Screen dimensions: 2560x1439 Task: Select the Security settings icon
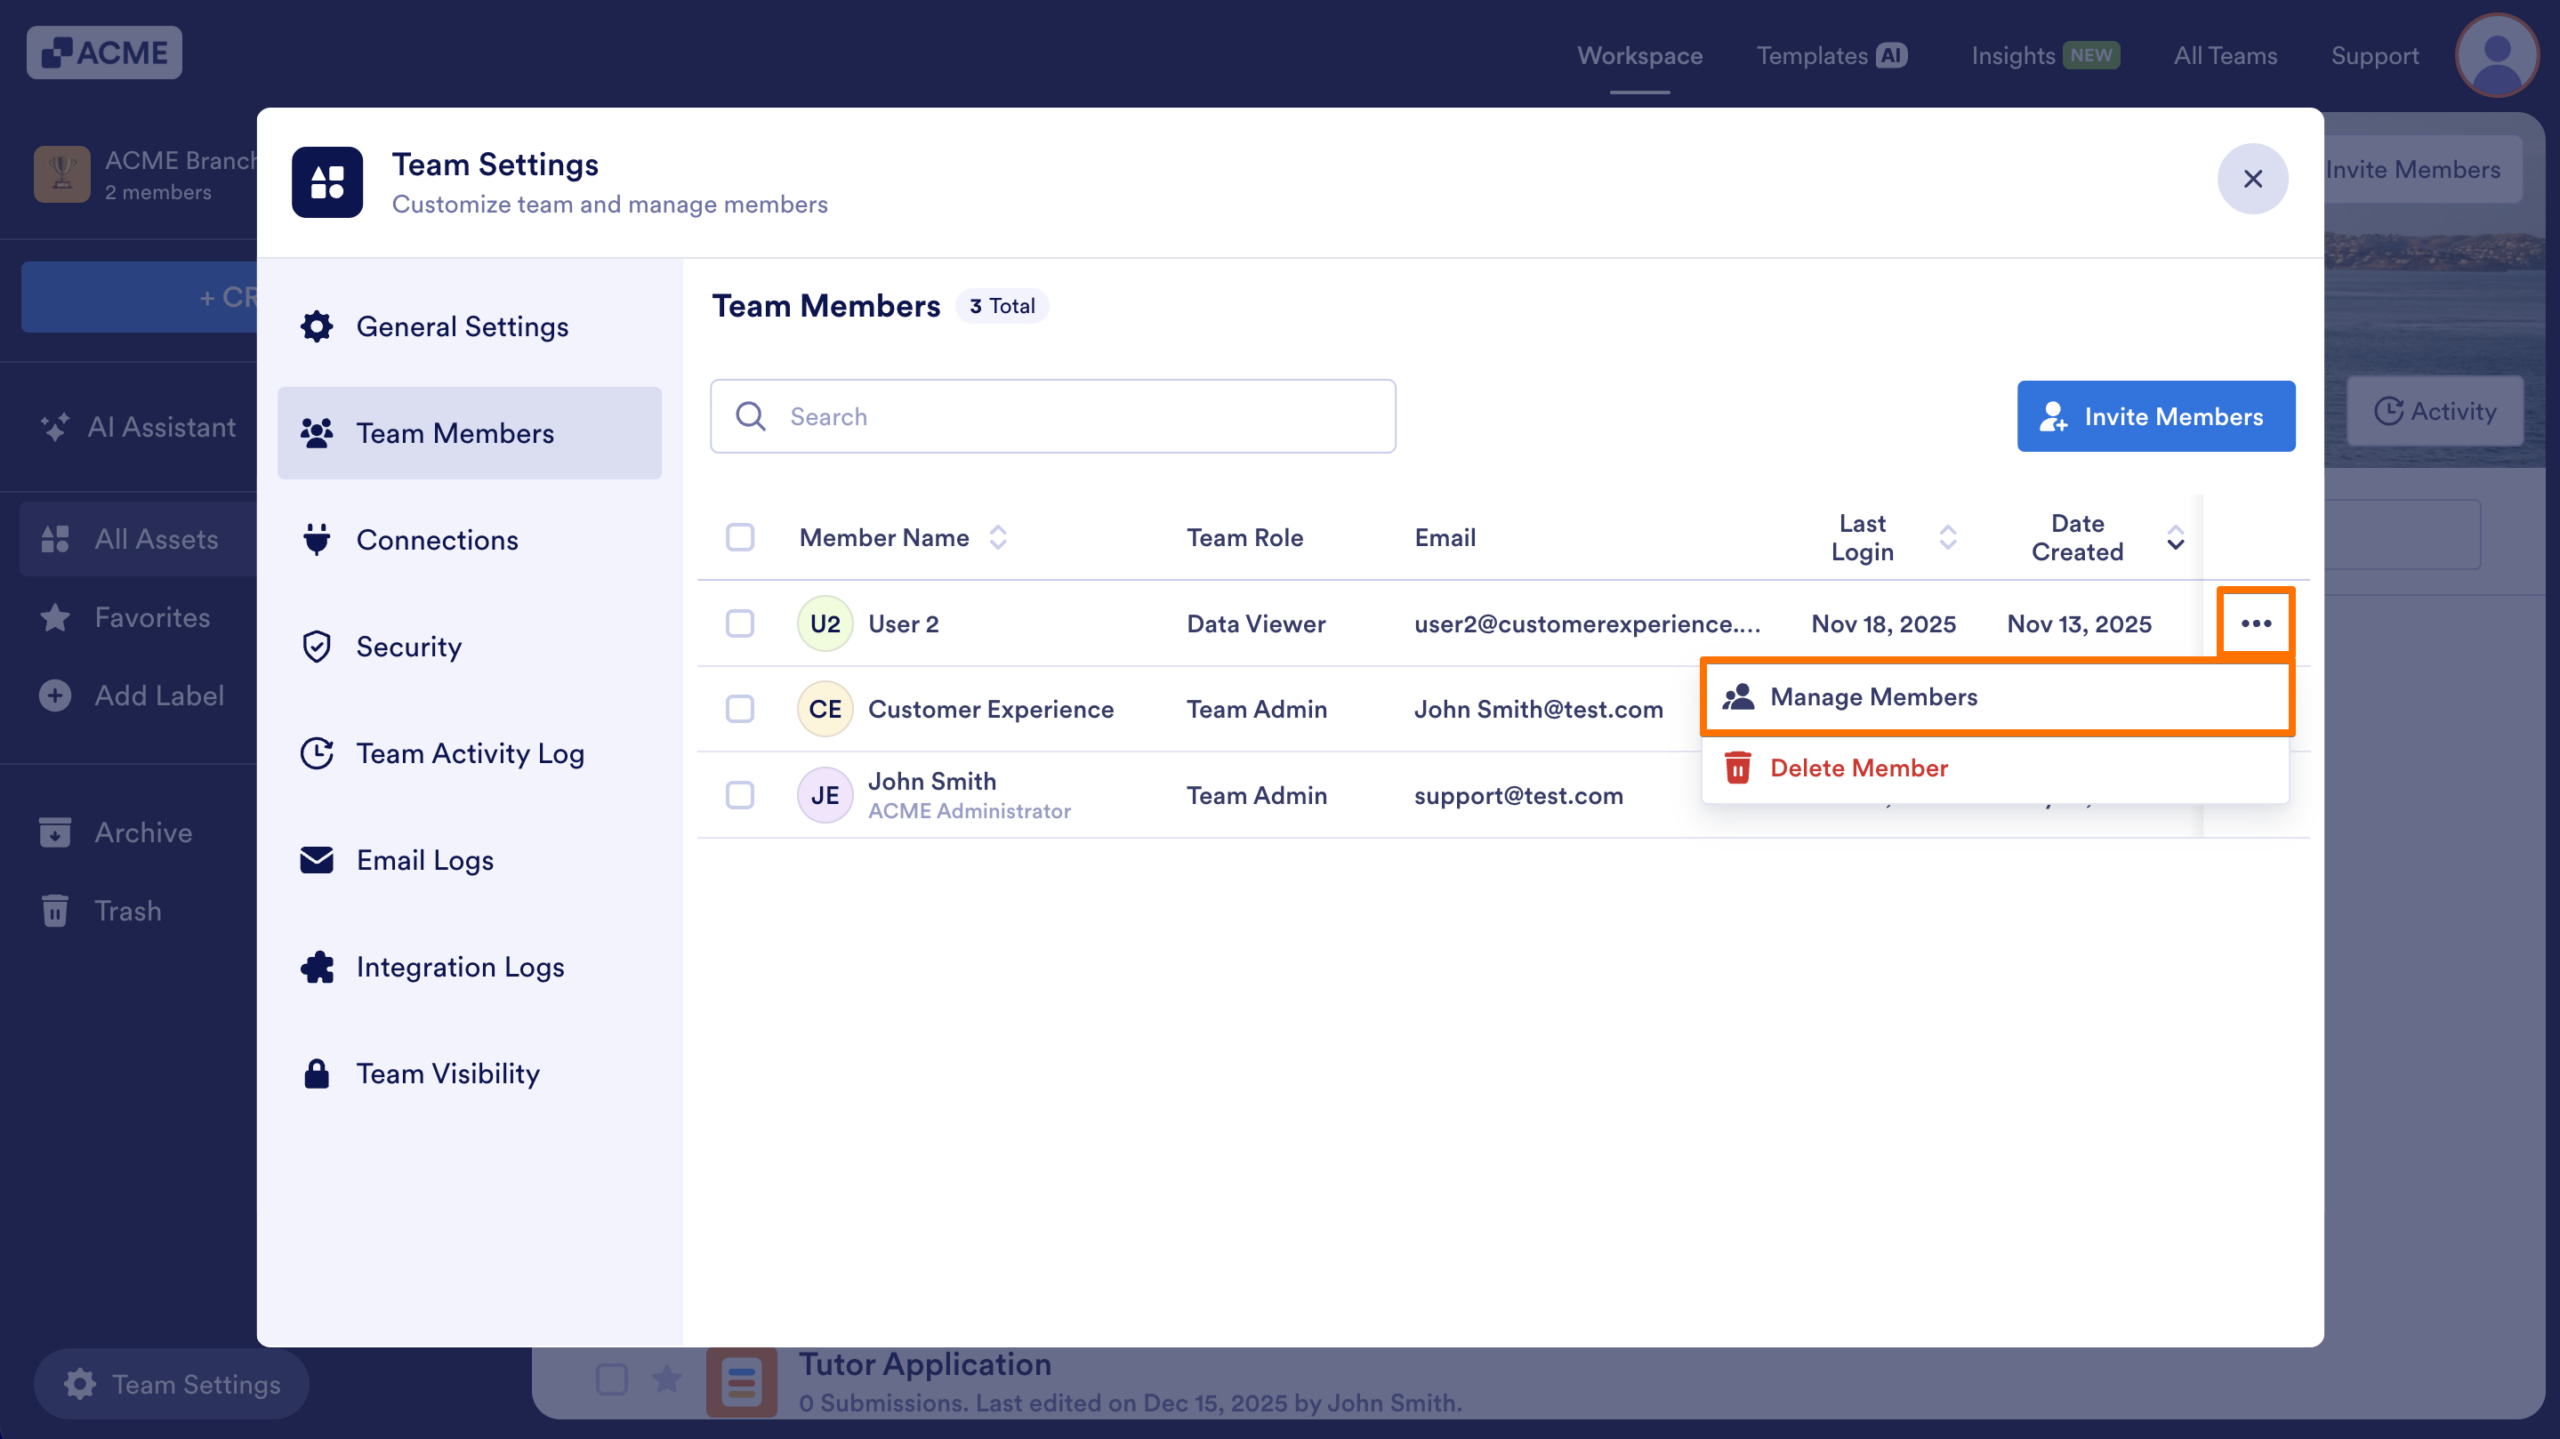[316, 647]
